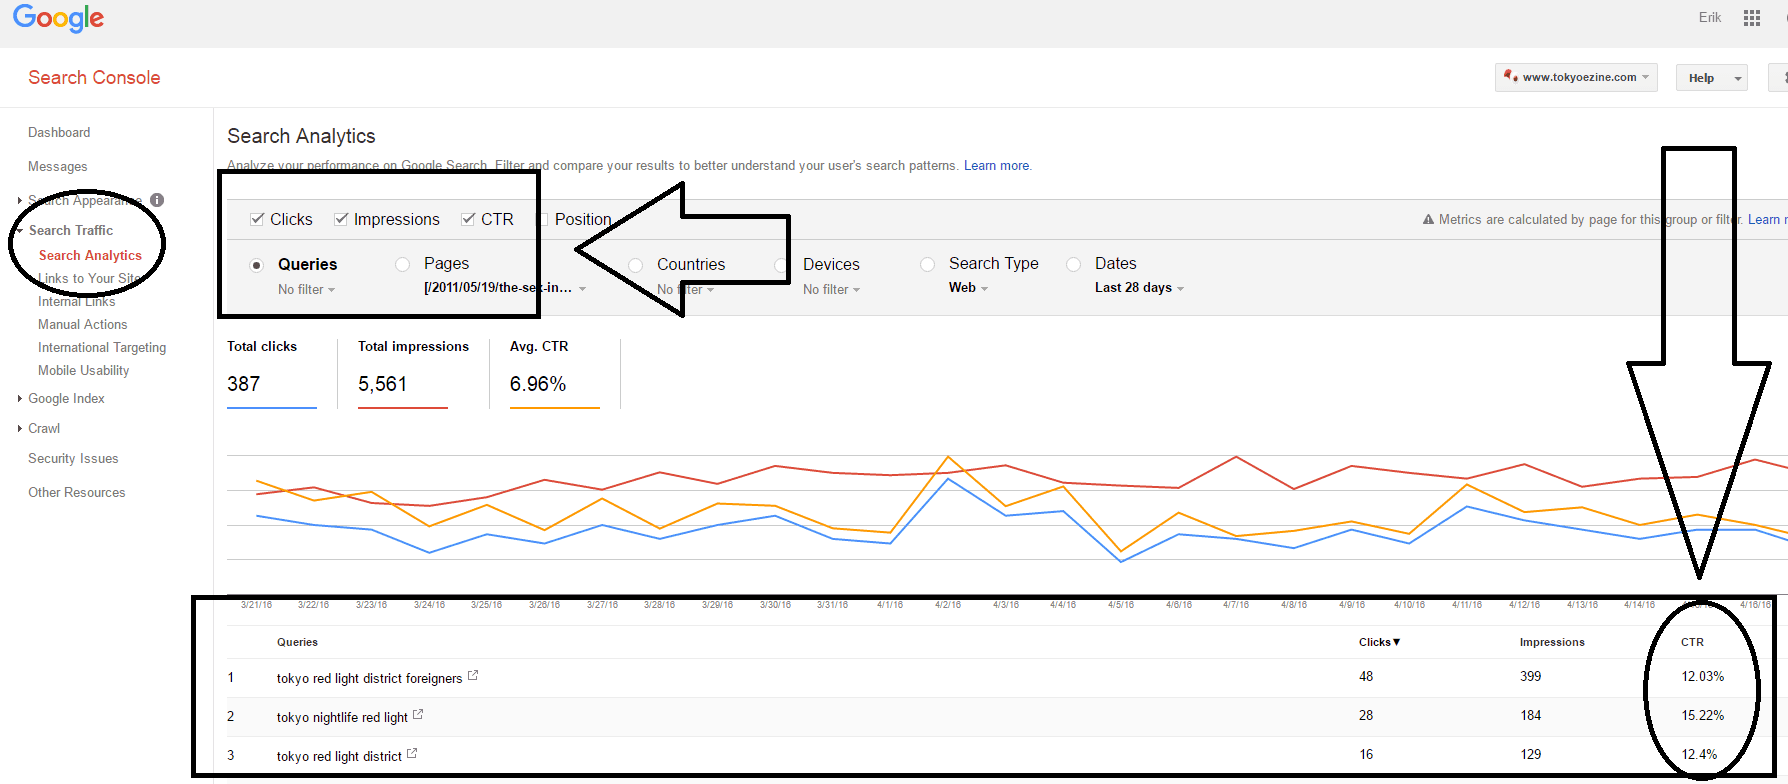Click the Search Appearance info icon
Viewport: 1788px width, 784px height.
point(157,200)
